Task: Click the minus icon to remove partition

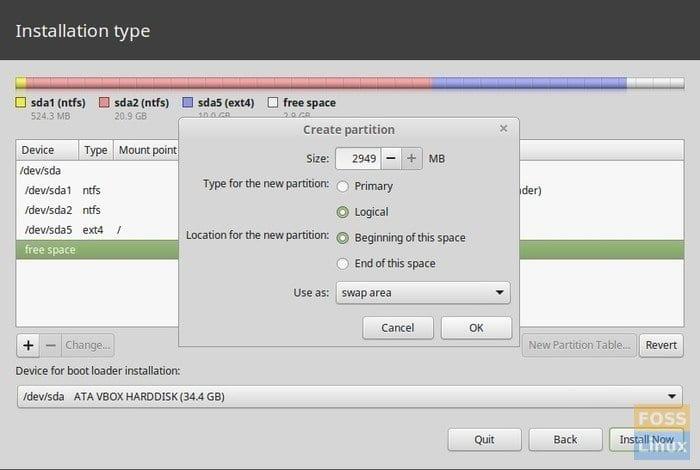Action: tap(50, 345)
